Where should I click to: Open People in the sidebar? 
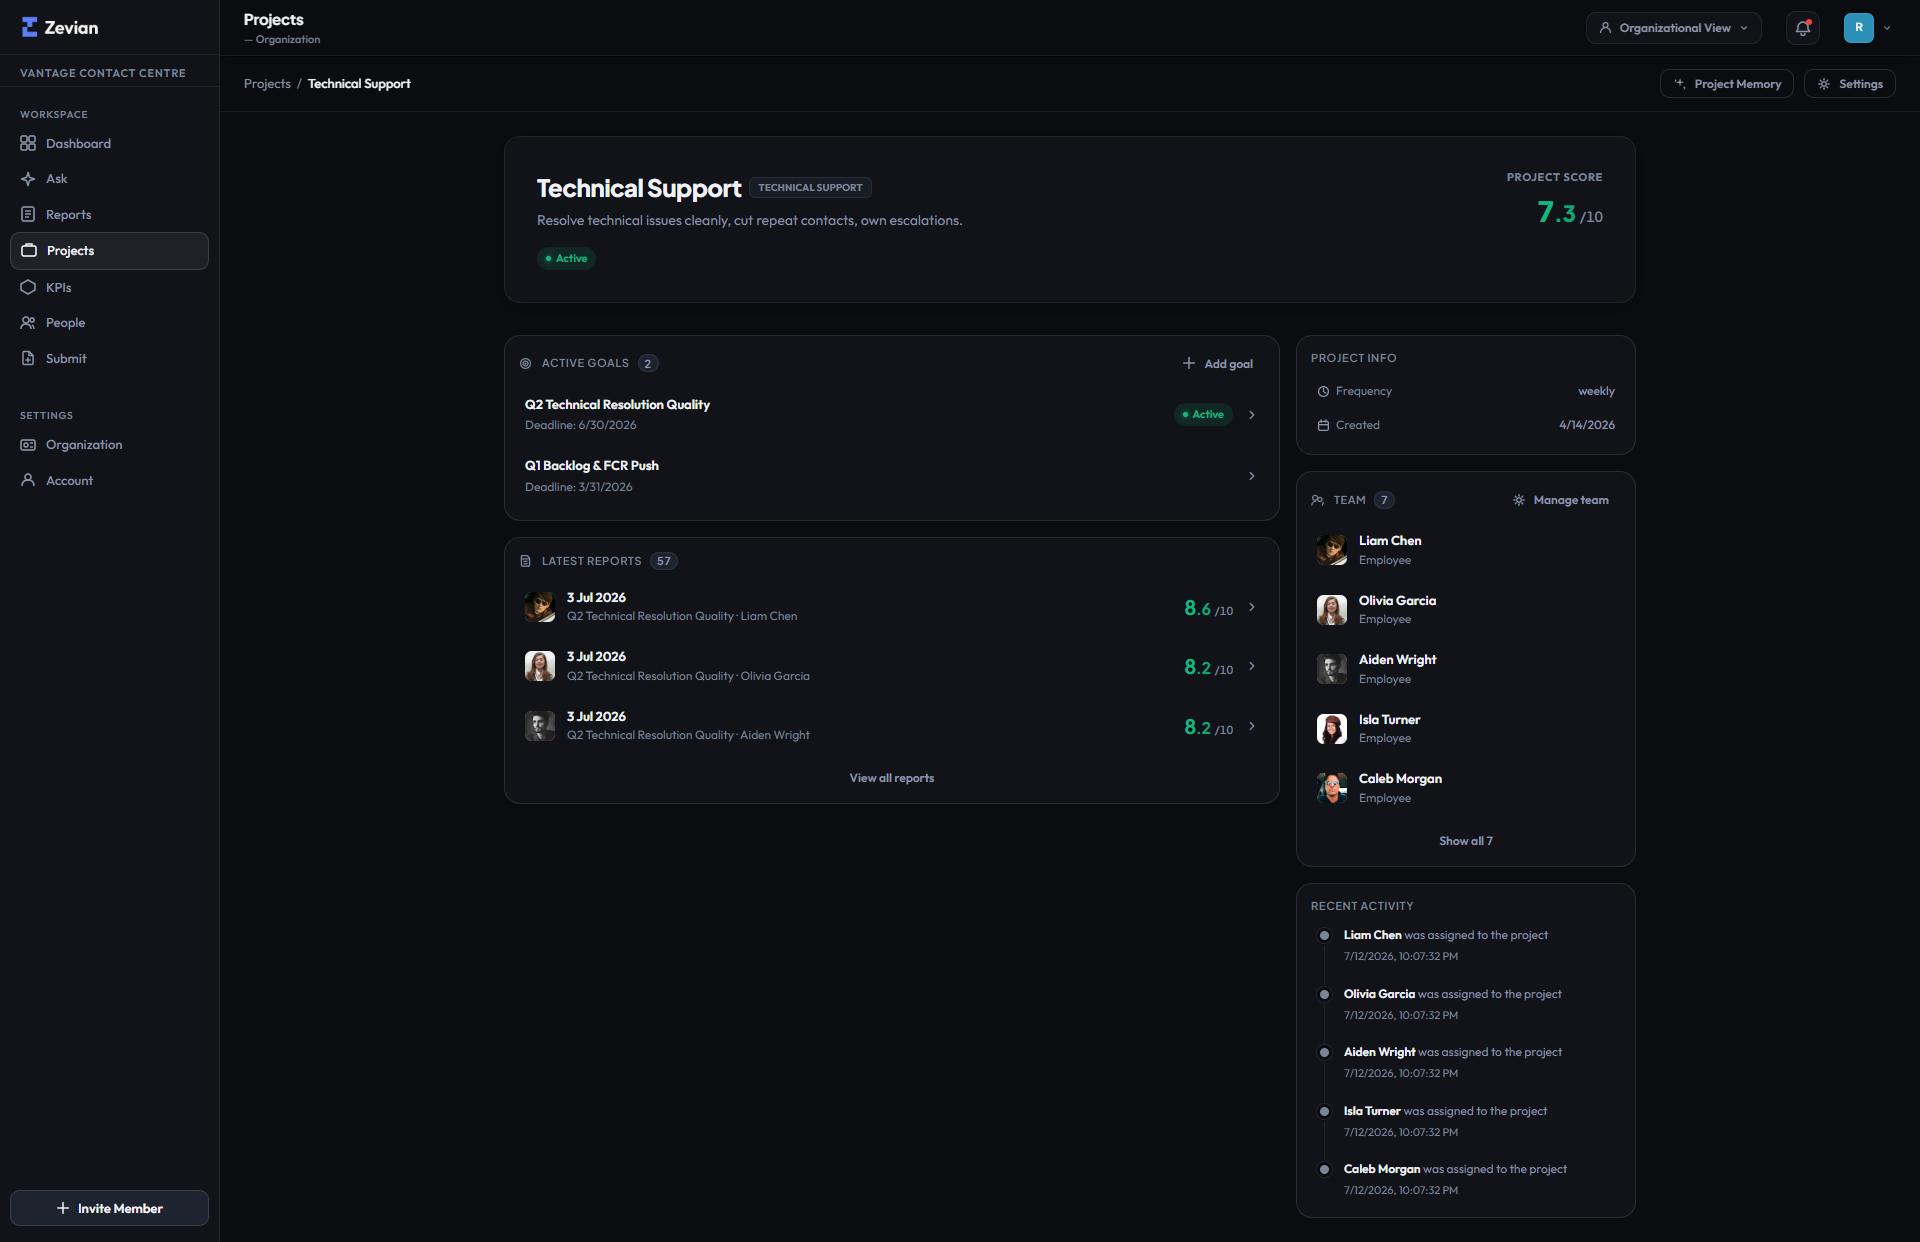(x=109, y=323)
